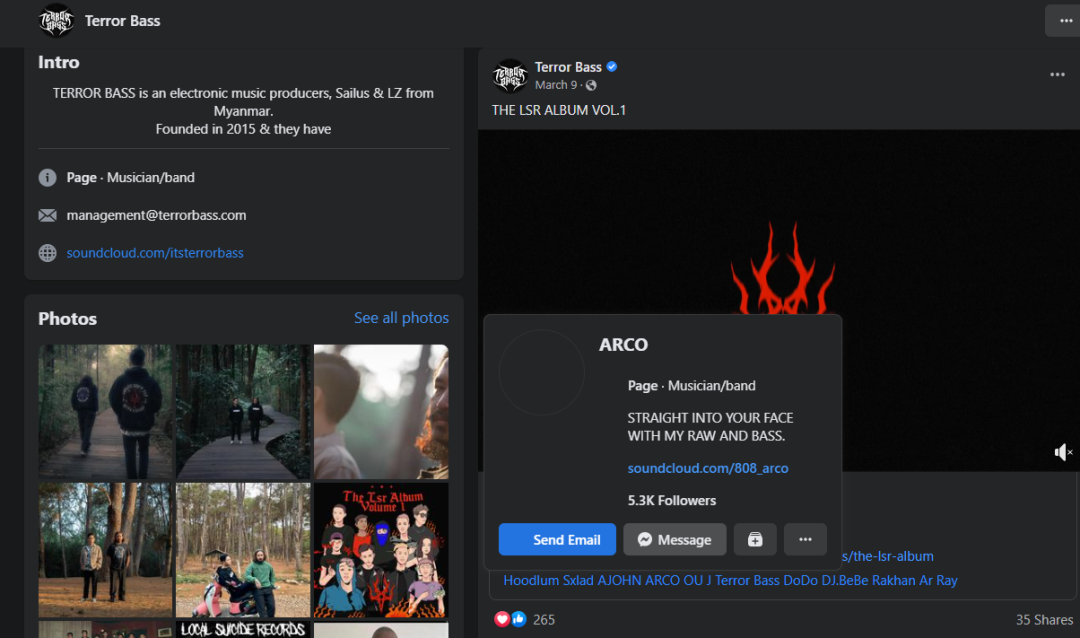Image resolution: width=1080 pixels, height=638 pixels.
Task: Click the 5.3K Followers text
Action: coord(672,501)
